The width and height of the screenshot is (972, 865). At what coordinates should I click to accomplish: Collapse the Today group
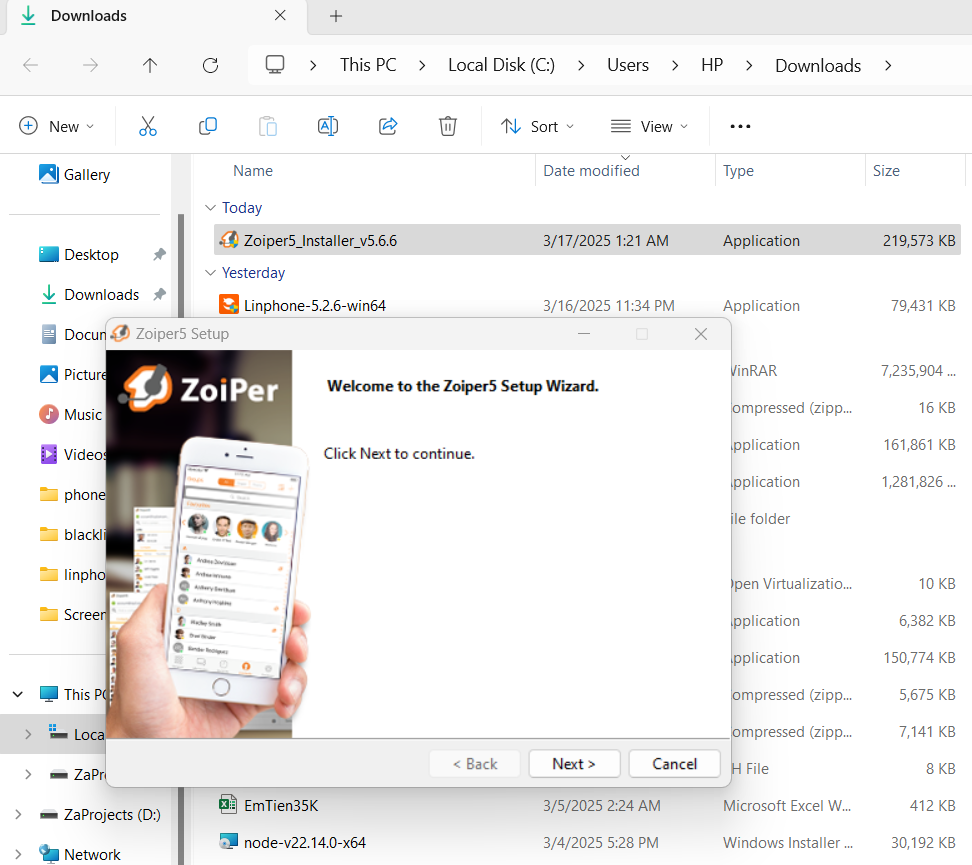coord(210,208)
